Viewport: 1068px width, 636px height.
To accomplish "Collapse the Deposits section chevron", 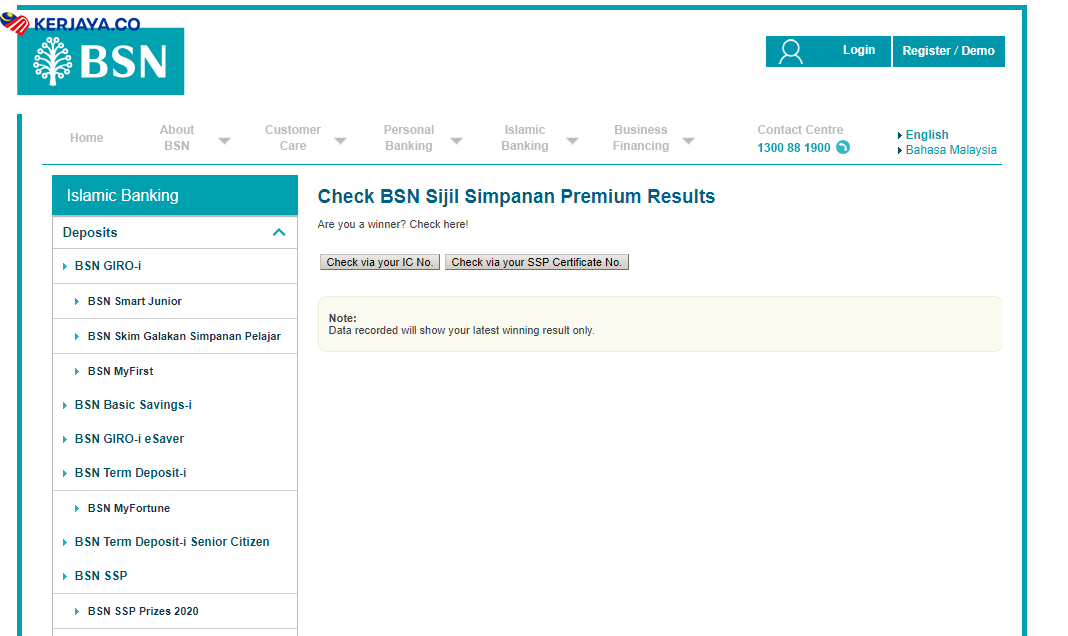I will tap(279, 232).
